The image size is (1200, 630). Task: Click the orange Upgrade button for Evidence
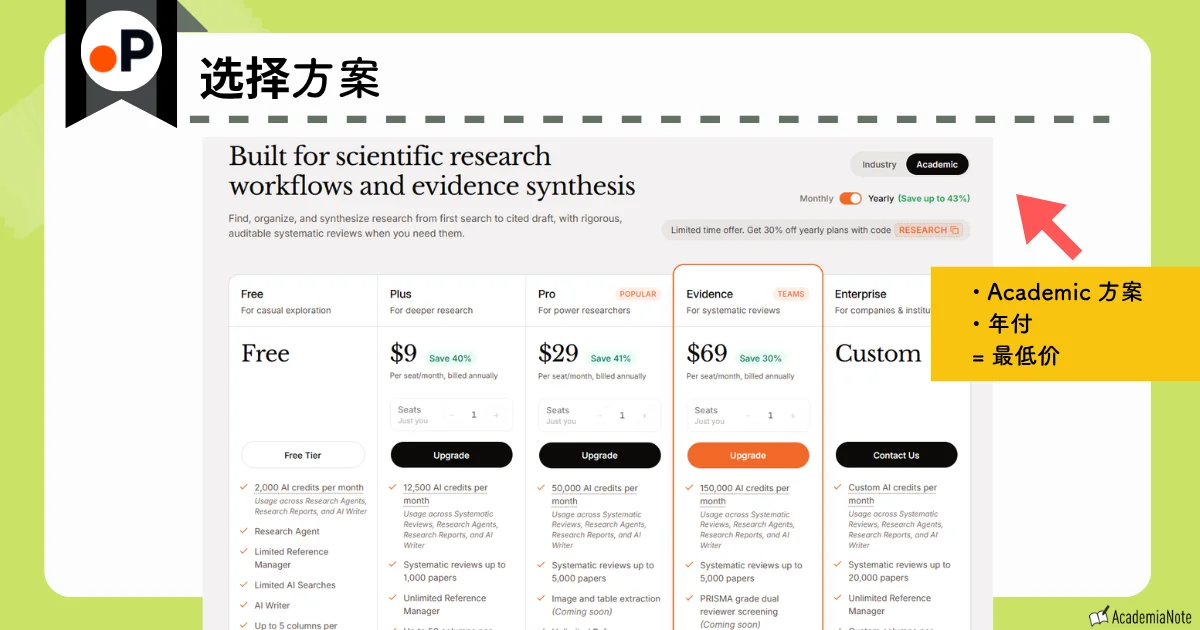(748, 455)
